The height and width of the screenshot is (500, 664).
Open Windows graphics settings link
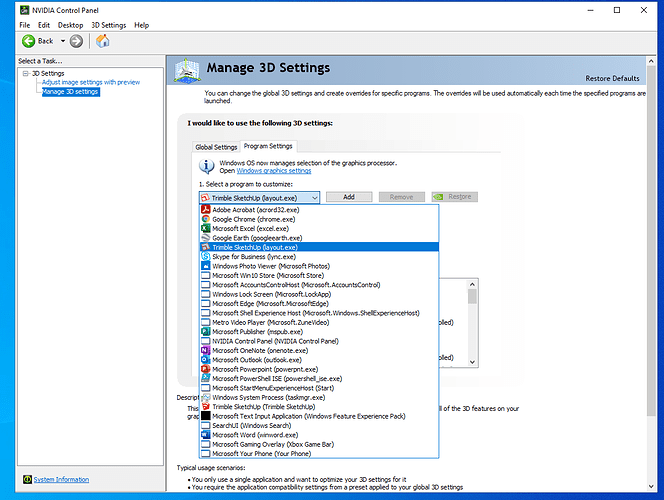pyautogui.click(x=274, y=171)
